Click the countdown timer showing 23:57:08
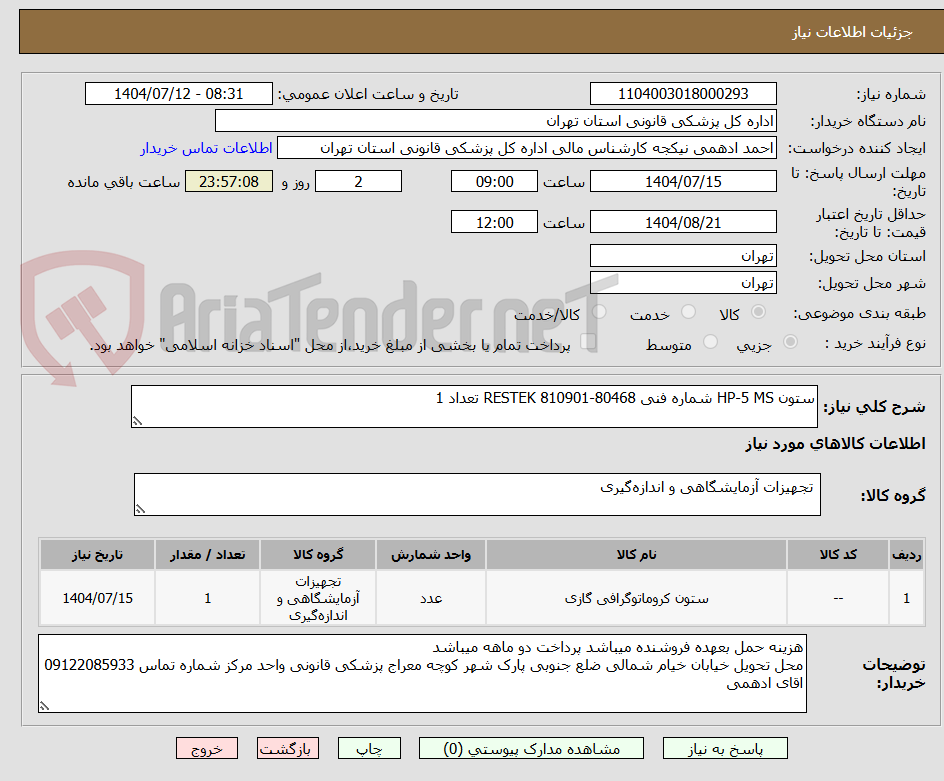 [x=228, y=181]
